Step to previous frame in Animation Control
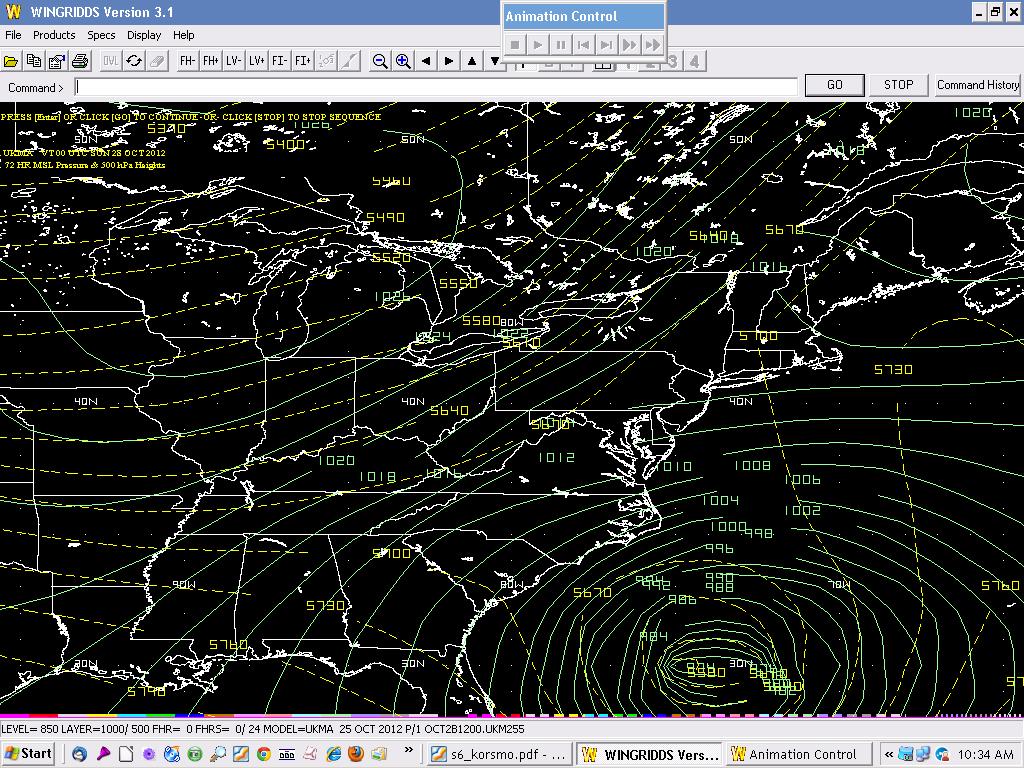Viewport: 1024px width, 768px height. point(583,44)
